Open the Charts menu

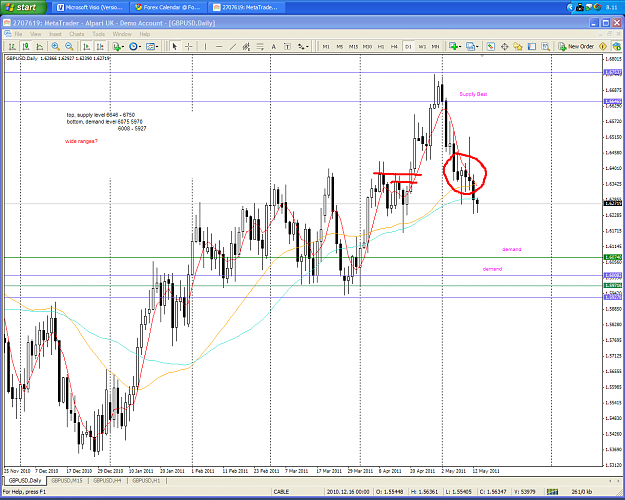coord(77,34)
